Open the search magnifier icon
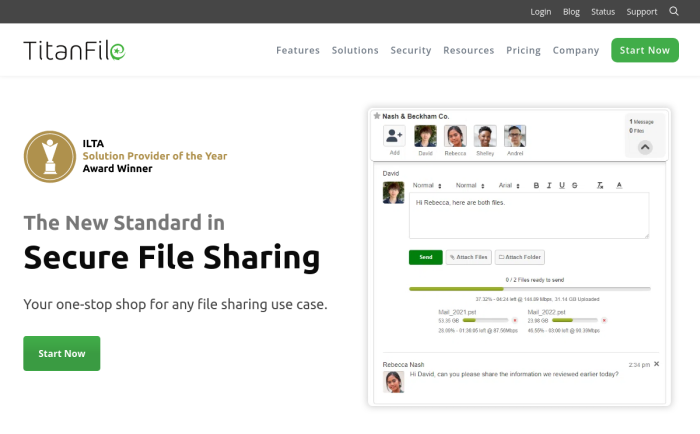Viewport: 700px width, 434px height. point(674,11)
